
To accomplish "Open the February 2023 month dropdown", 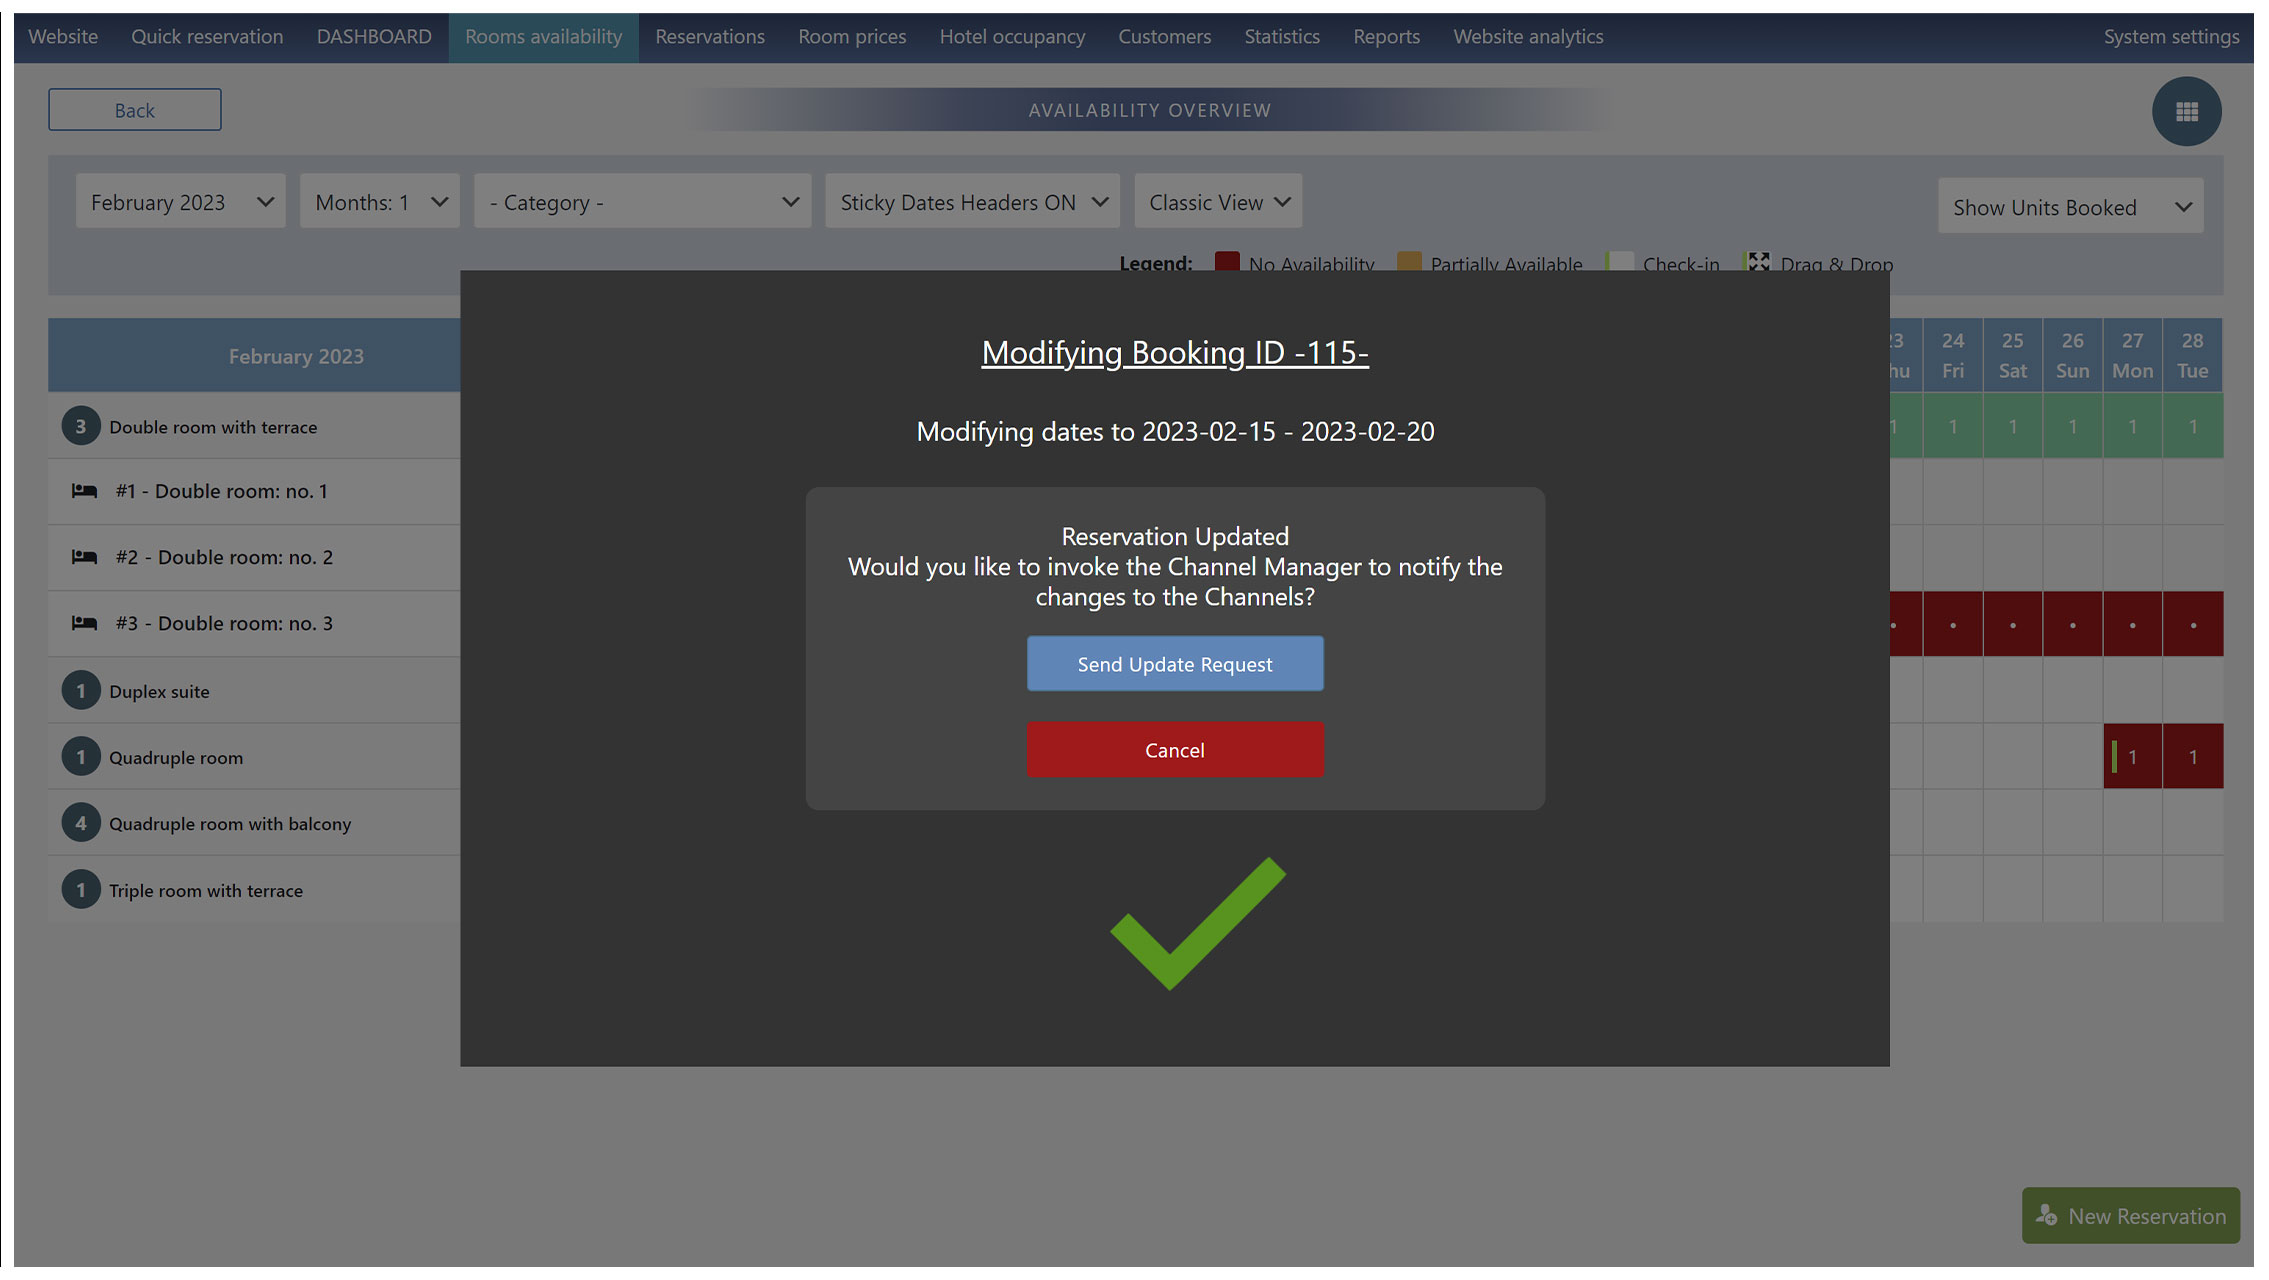I will click(x=181, y=202).
